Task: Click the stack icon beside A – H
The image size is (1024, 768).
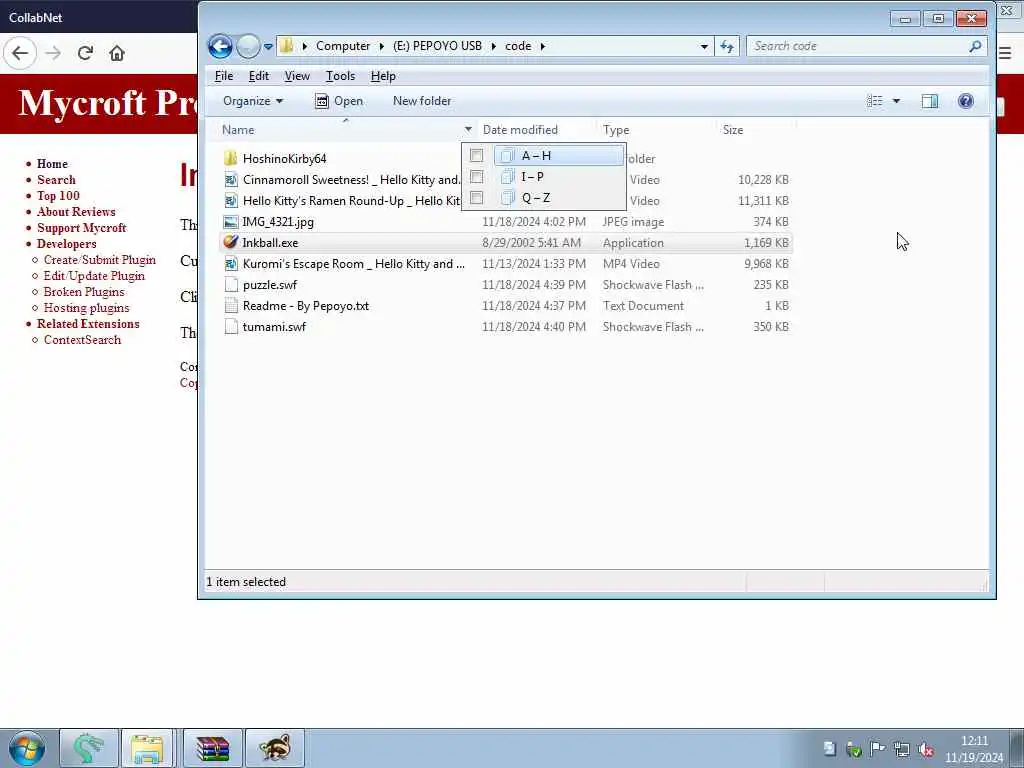Action: (x=507, y=155)
